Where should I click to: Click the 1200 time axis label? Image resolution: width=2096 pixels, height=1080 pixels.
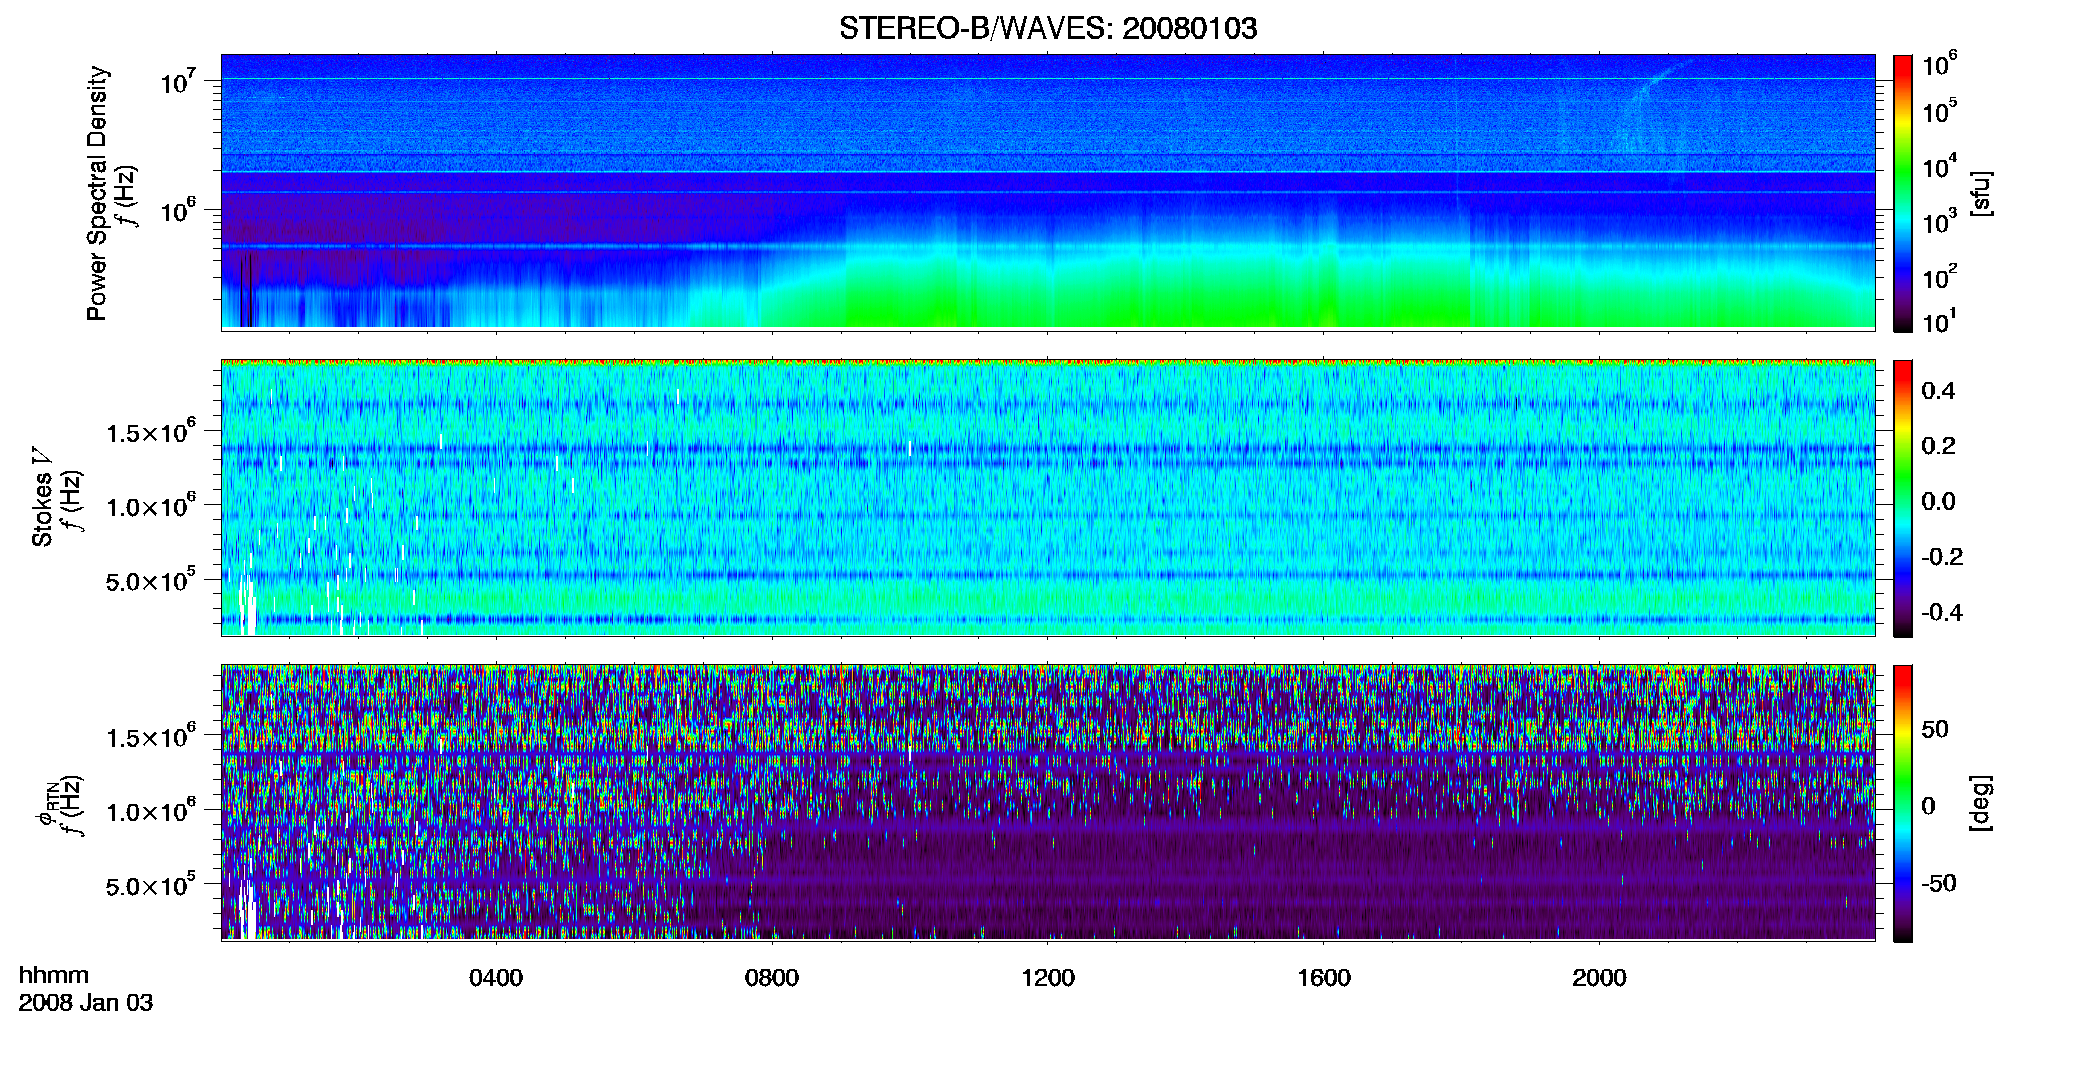click(1048, 978)
